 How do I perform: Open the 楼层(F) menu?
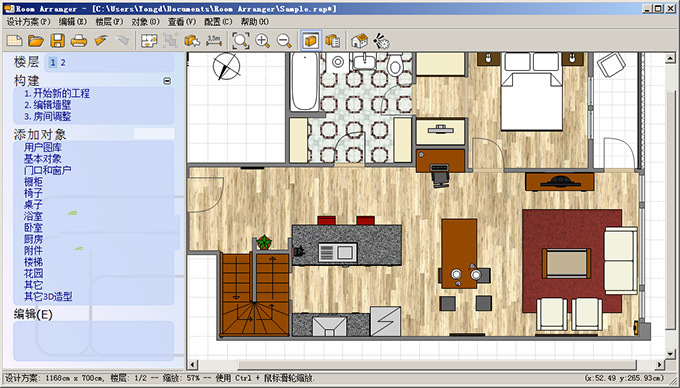pos(109,21)
